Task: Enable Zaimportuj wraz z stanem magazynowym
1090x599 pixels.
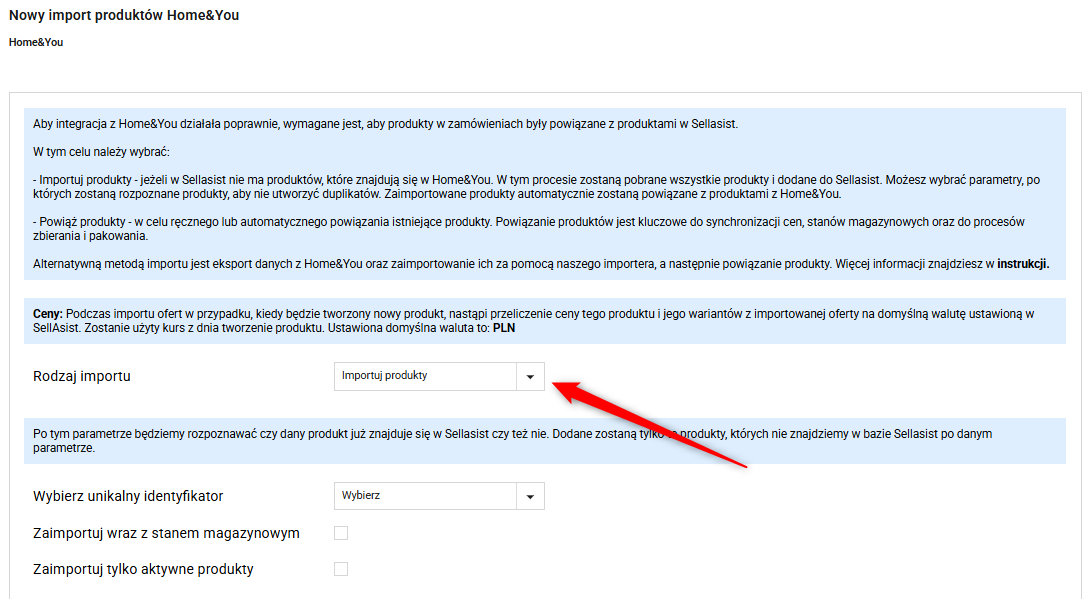Action: pyautogui.click(x=341, y=533)
